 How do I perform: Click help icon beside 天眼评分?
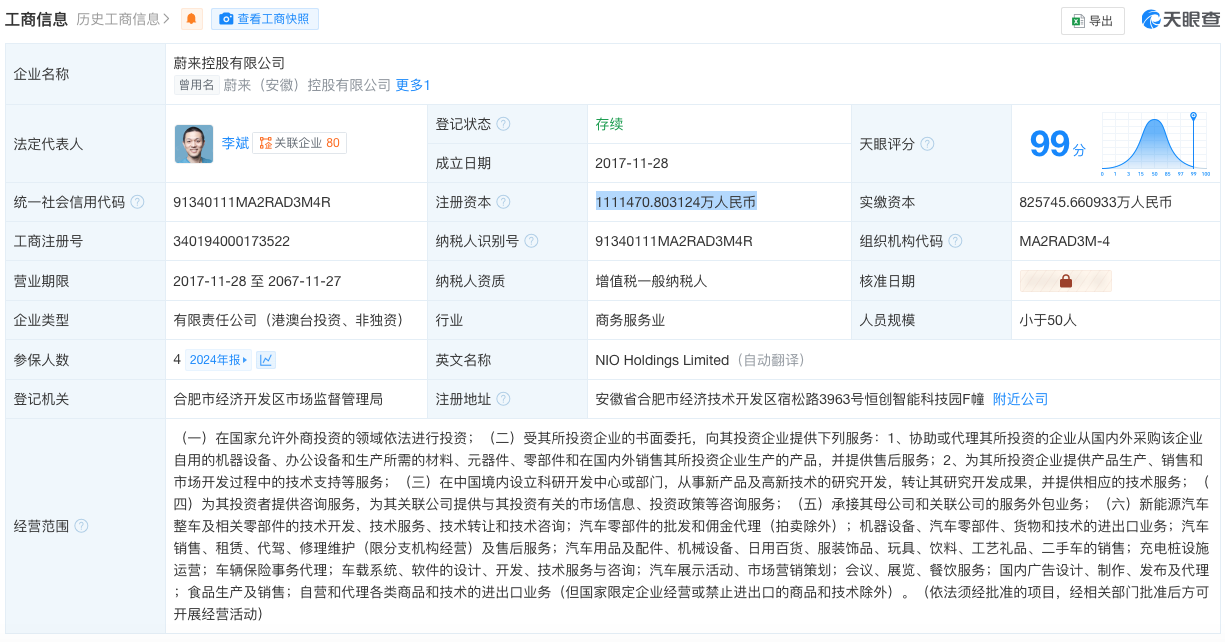927,144
